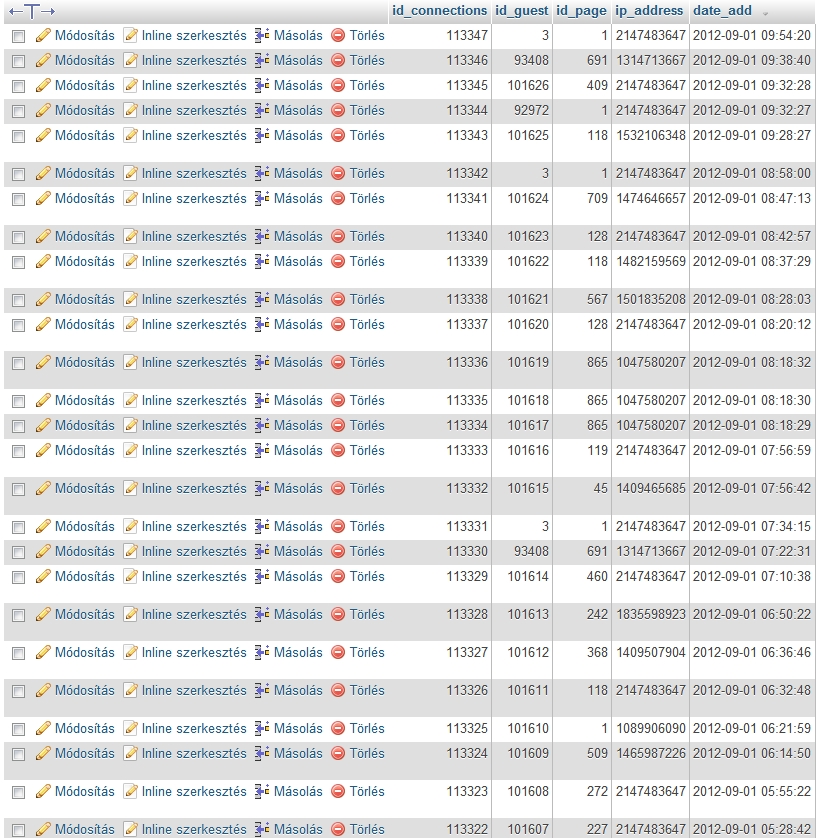Click the red delete icon in row 113332
Viewport: 816px width, 838px height.
point(338,489)
